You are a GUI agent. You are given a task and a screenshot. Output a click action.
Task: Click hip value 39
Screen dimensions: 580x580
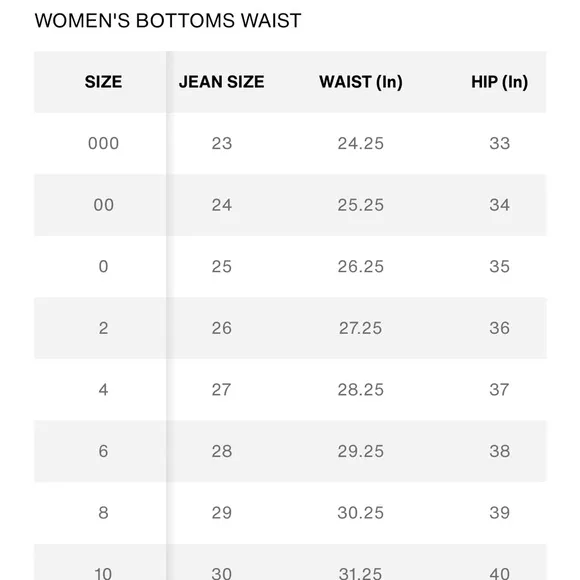[x=499, y=513]
